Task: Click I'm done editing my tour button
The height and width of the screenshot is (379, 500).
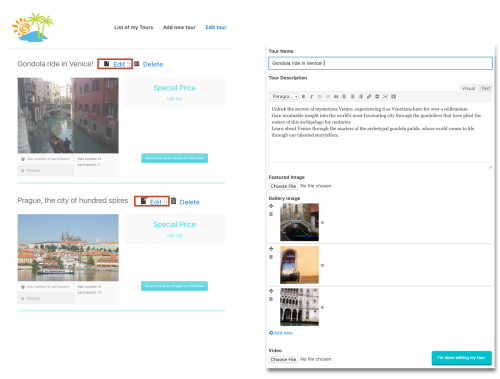Action: pyautogui.click(x=462, y=358)
